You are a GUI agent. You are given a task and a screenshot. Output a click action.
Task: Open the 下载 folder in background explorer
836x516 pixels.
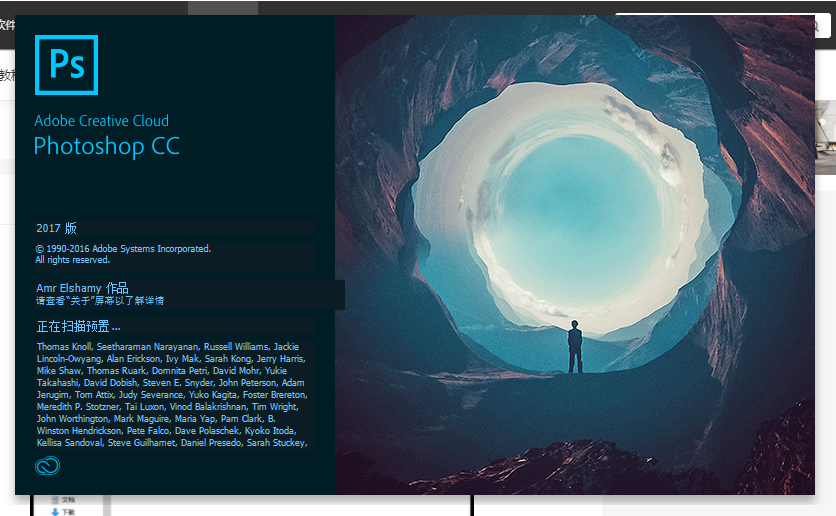coord(63,512)
